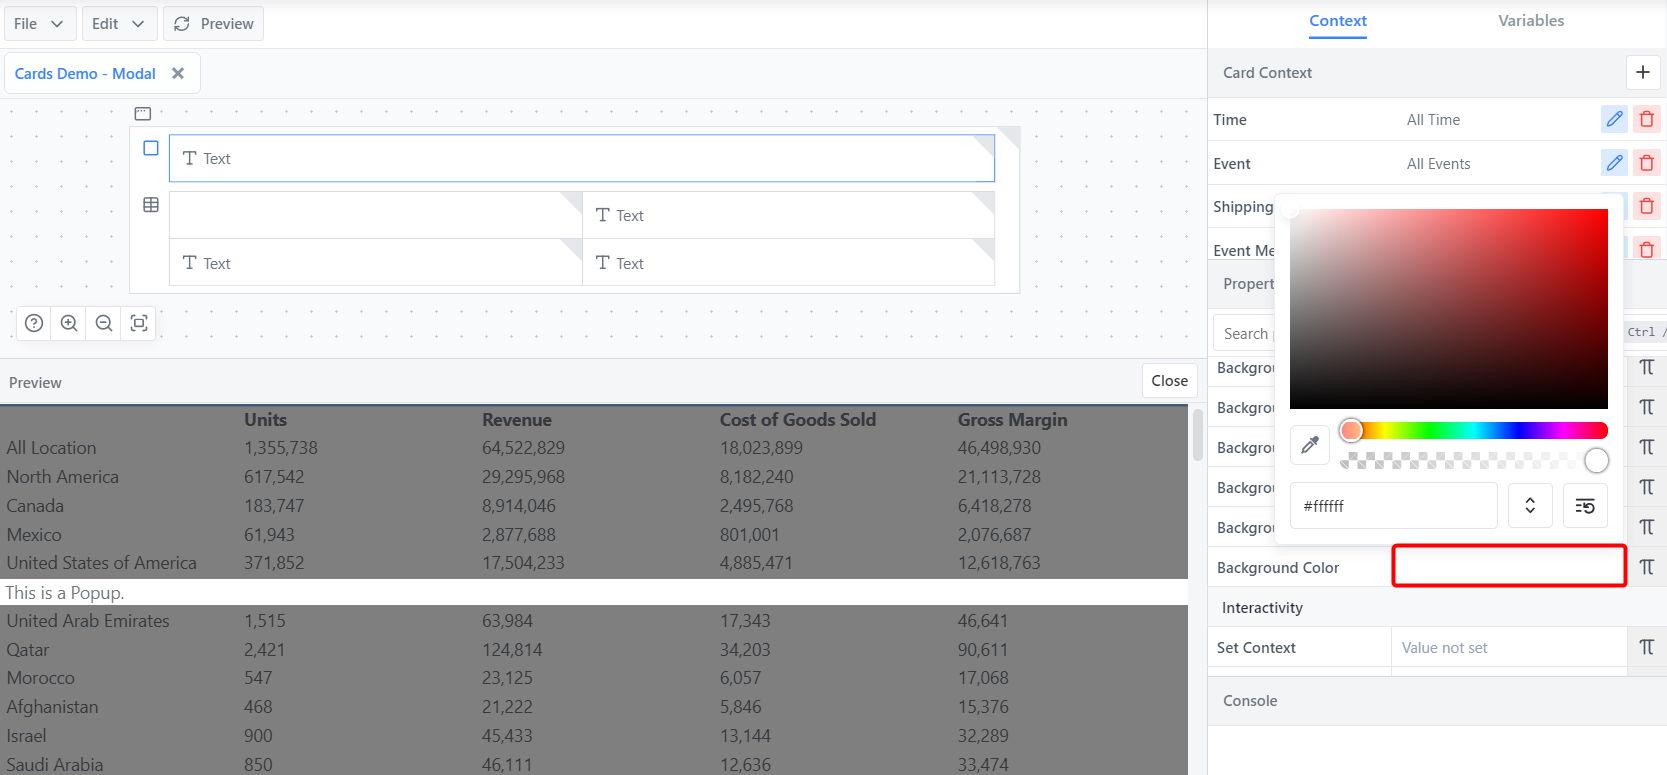1667x775 pixels.
Task: Toggle the color format switcher arrows
Action: click(x=1529, y=506)
